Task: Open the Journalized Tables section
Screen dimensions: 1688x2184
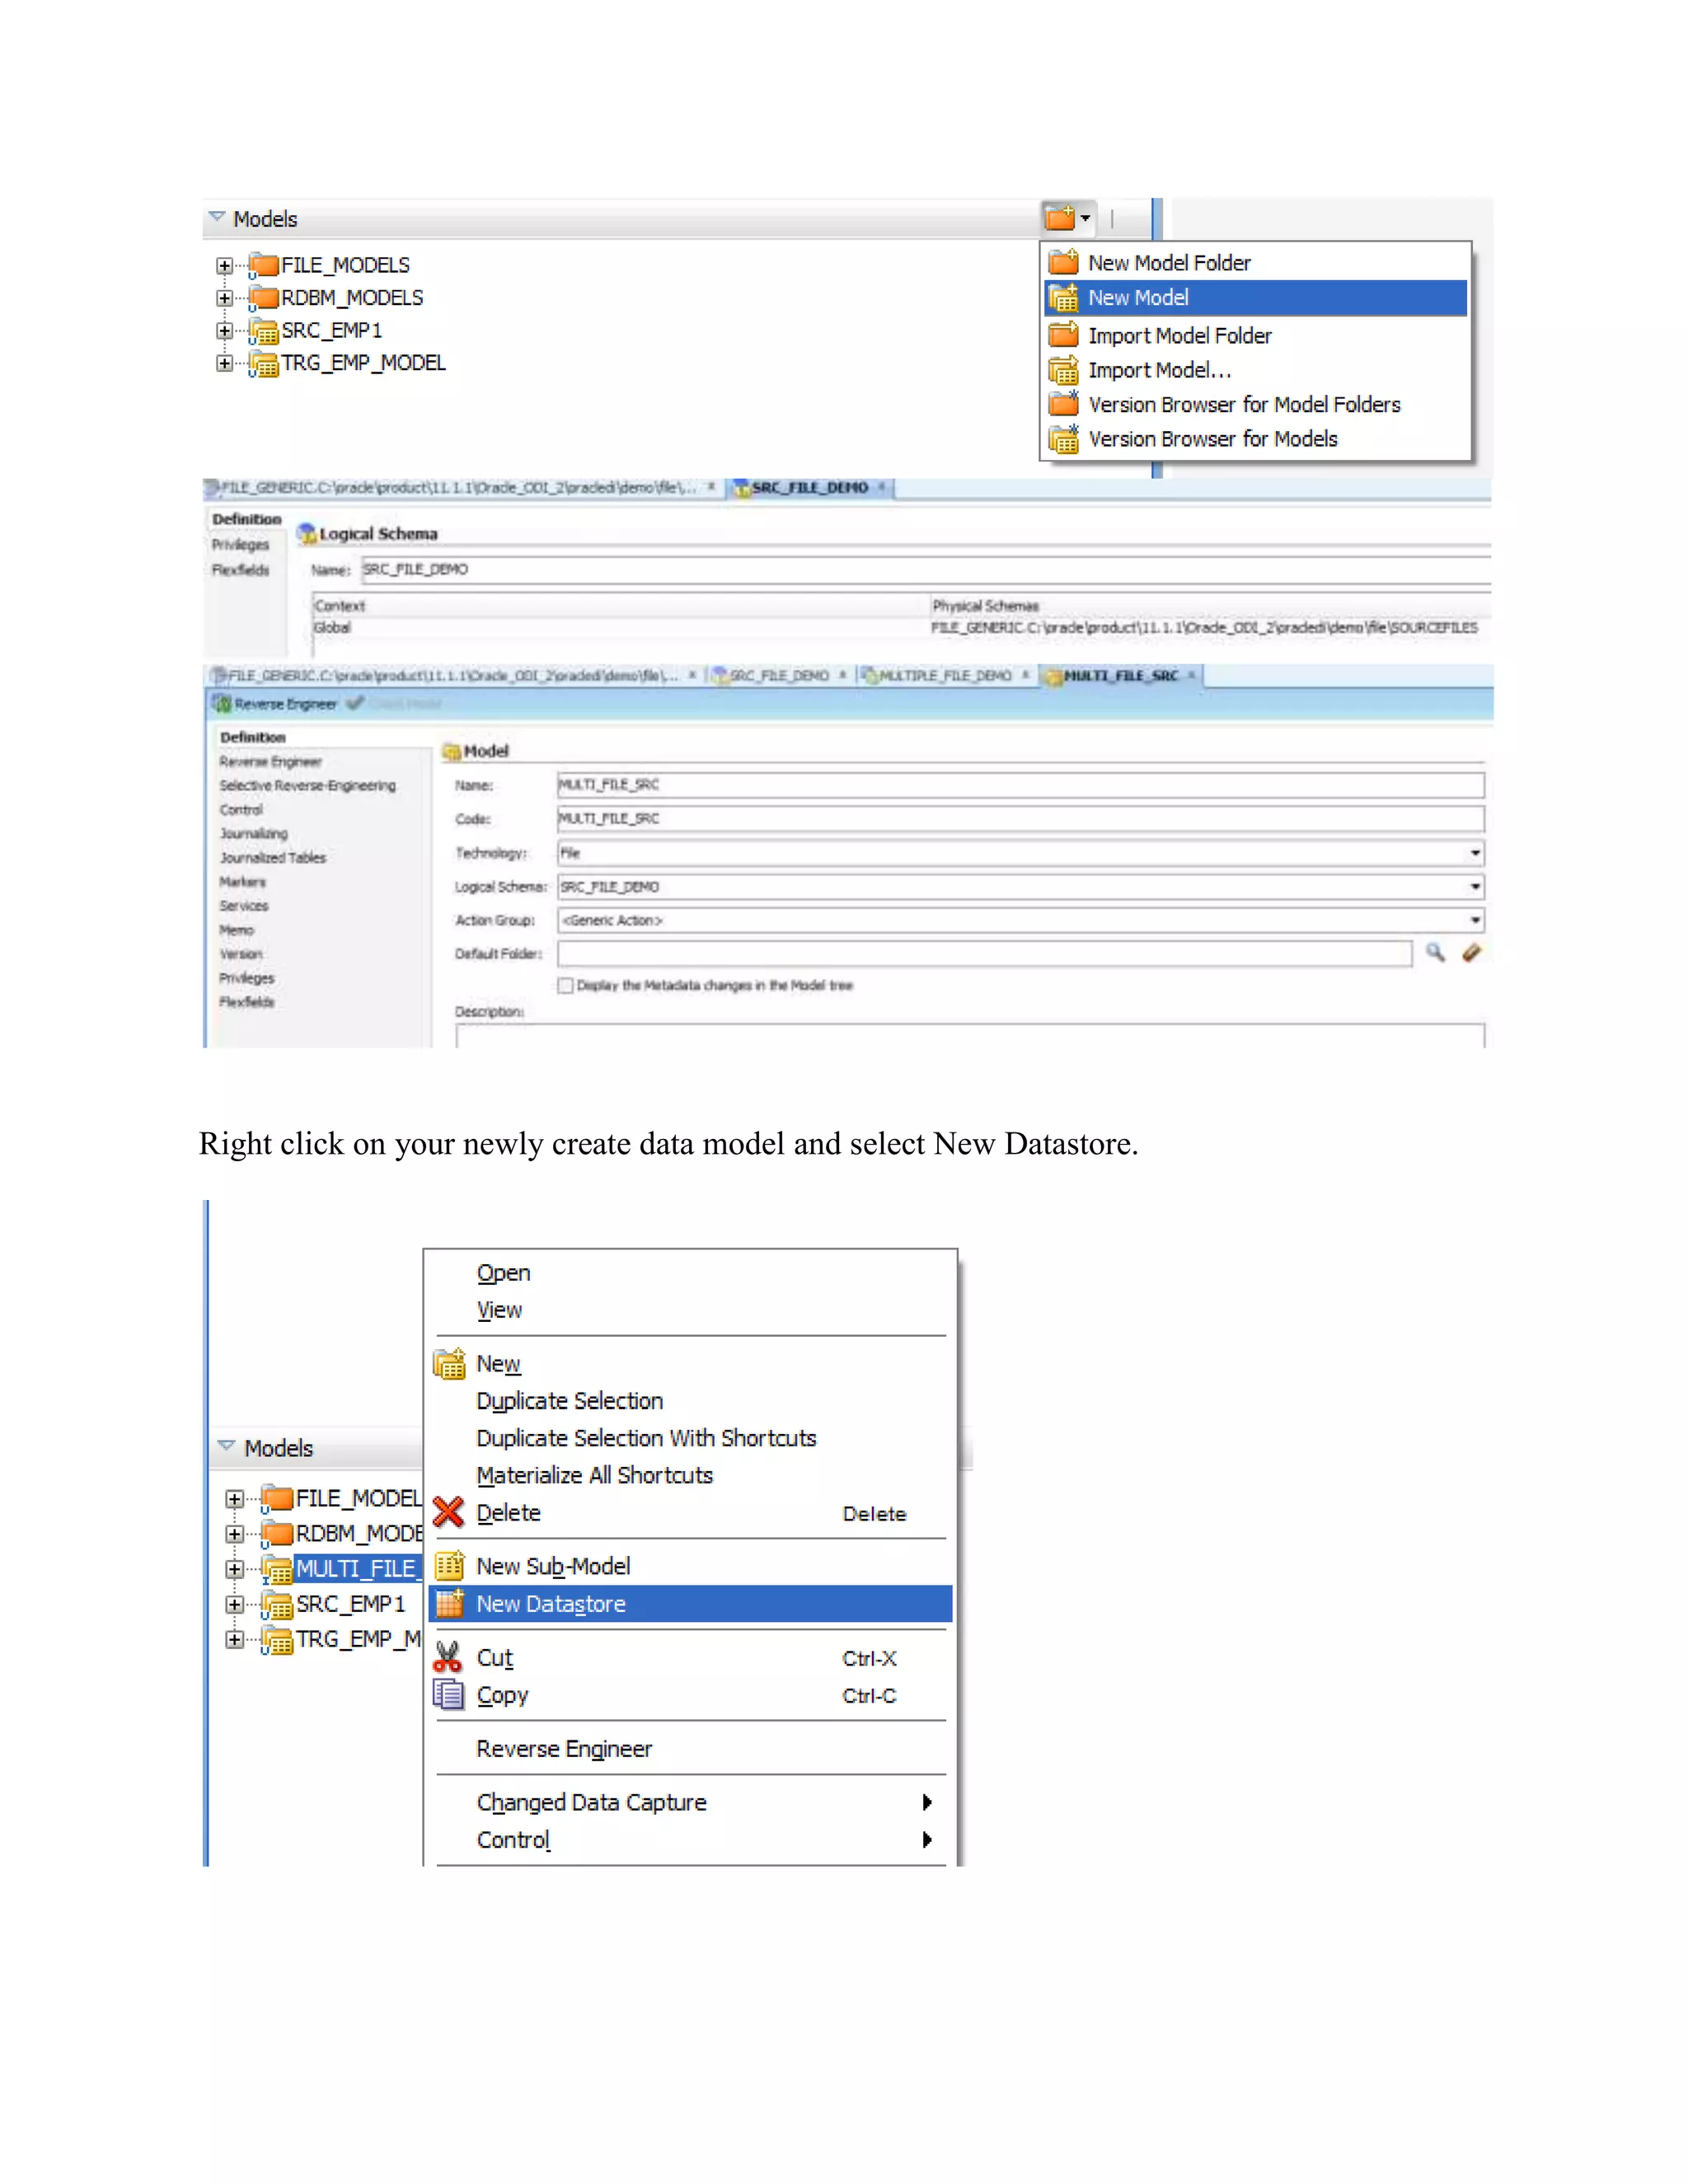Action: pyautogui.click(x=272, y=858)
